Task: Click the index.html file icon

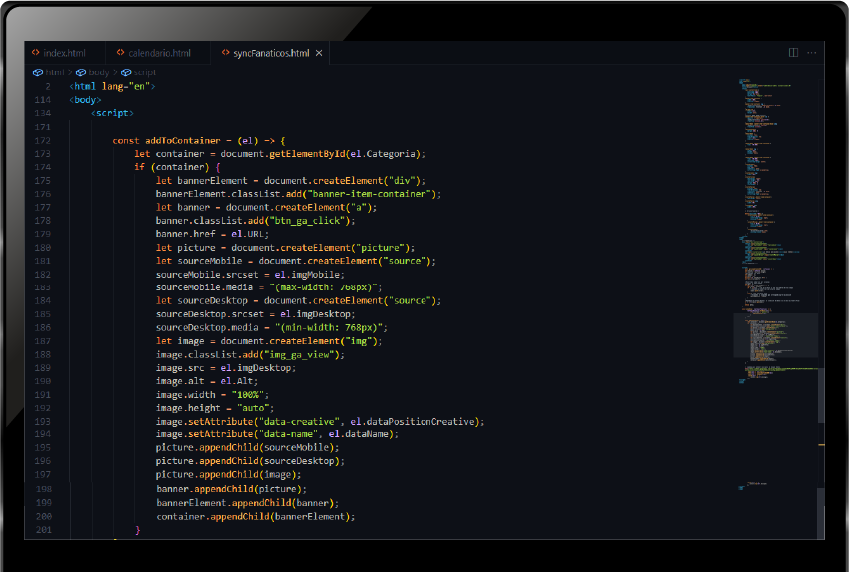Action: tap(36, 53)
